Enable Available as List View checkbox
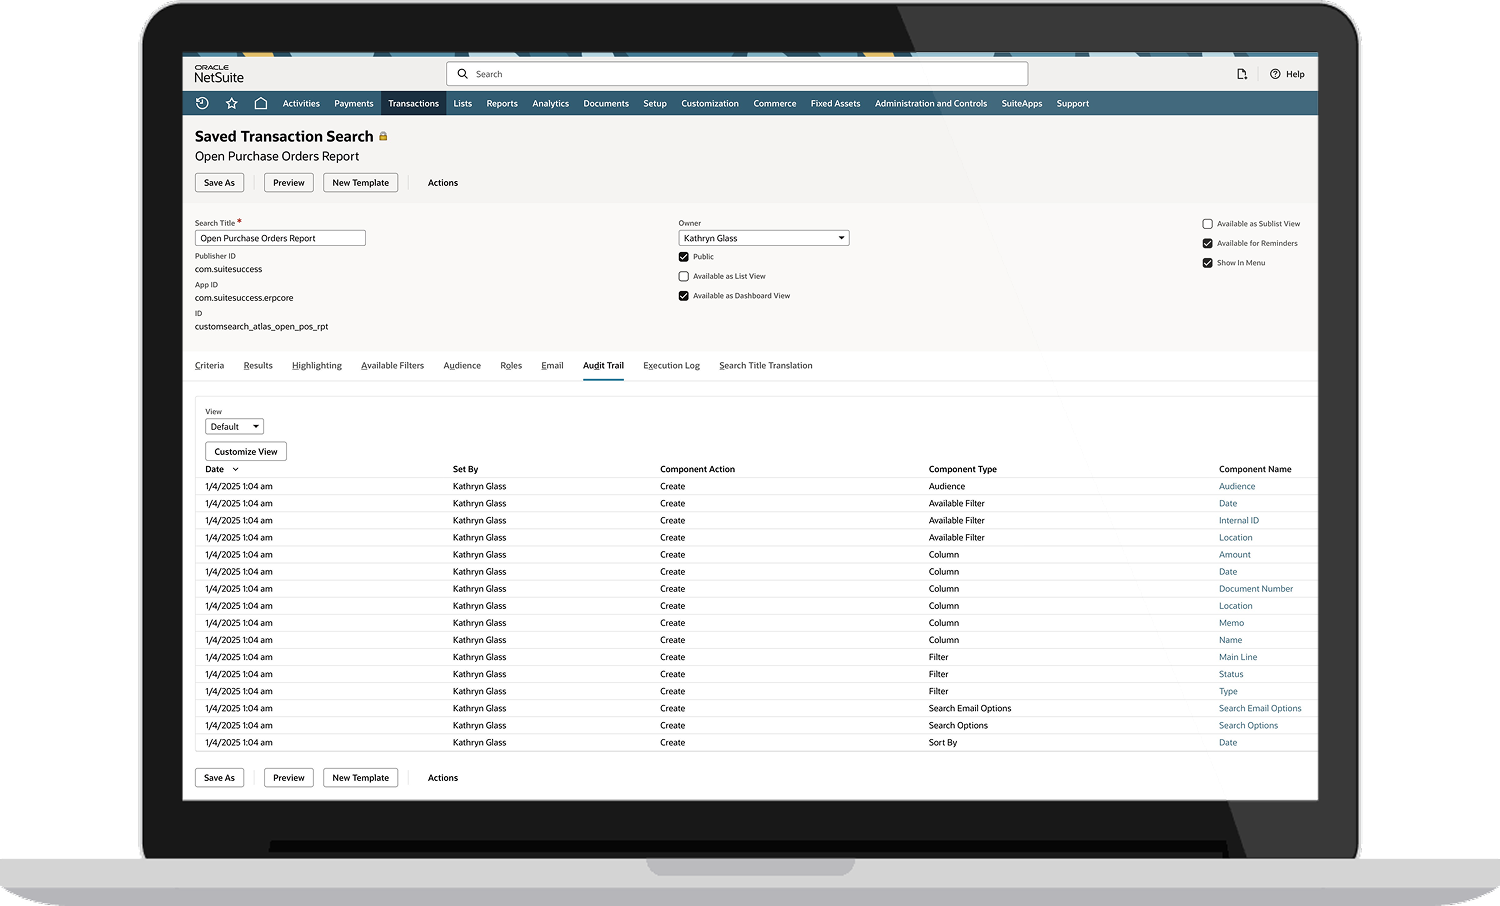 coord(684,276)
